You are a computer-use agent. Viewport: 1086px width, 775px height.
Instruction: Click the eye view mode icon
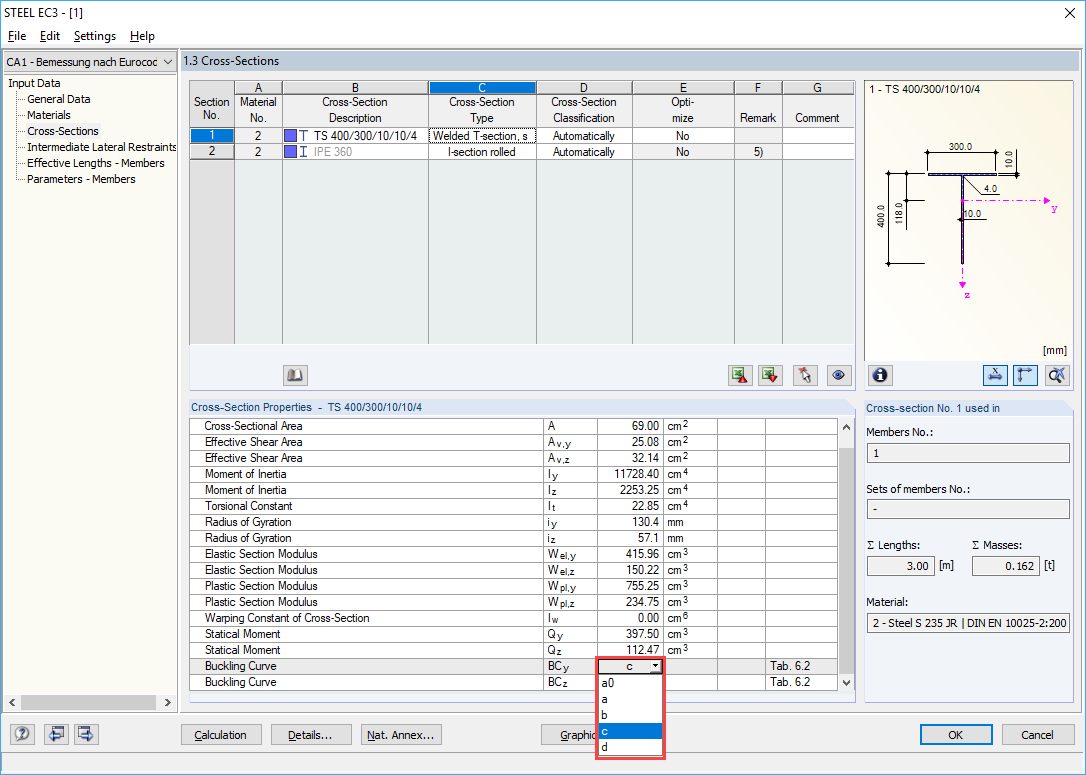point(838,375)
